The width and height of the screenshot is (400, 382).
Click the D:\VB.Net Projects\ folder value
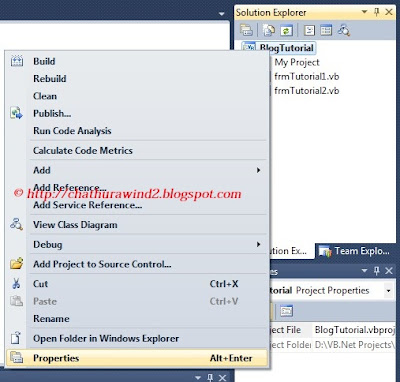pyautogui.click(x=354, y=344)
